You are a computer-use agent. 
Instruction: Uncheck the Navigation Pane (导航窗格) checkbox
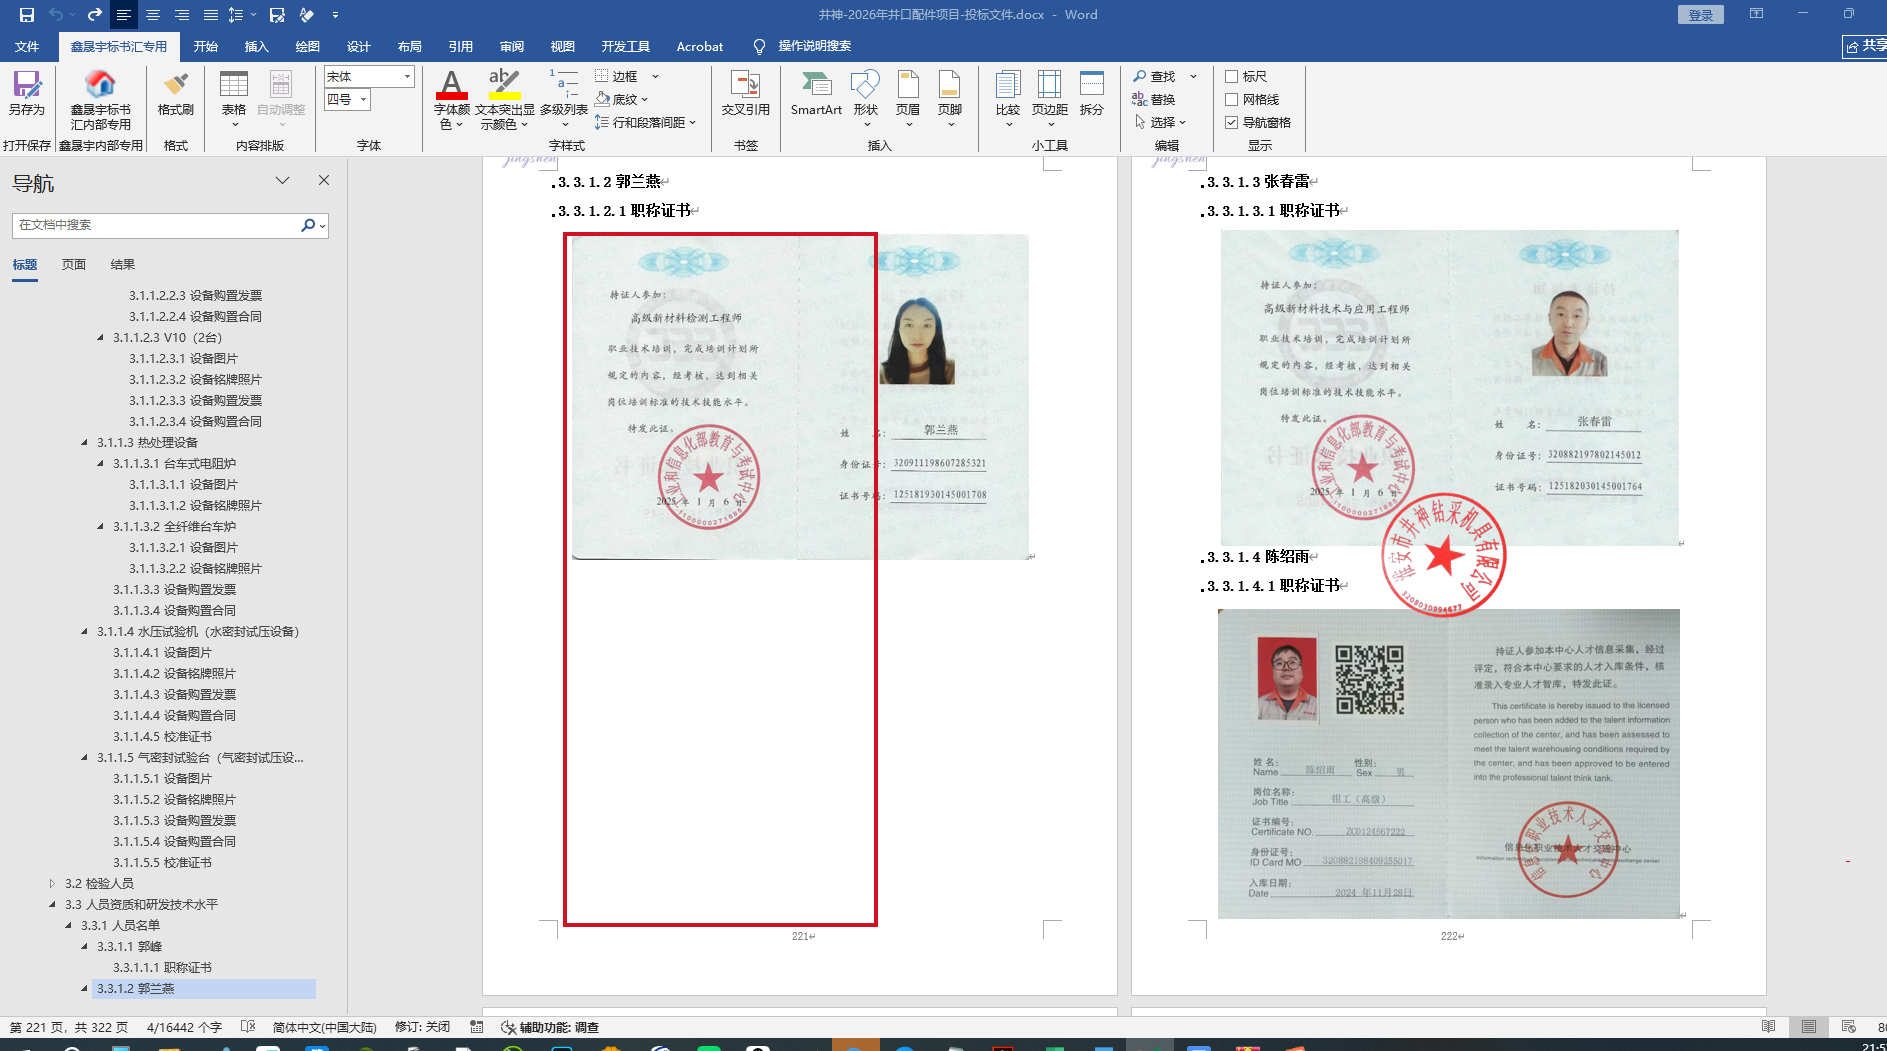1232,123
